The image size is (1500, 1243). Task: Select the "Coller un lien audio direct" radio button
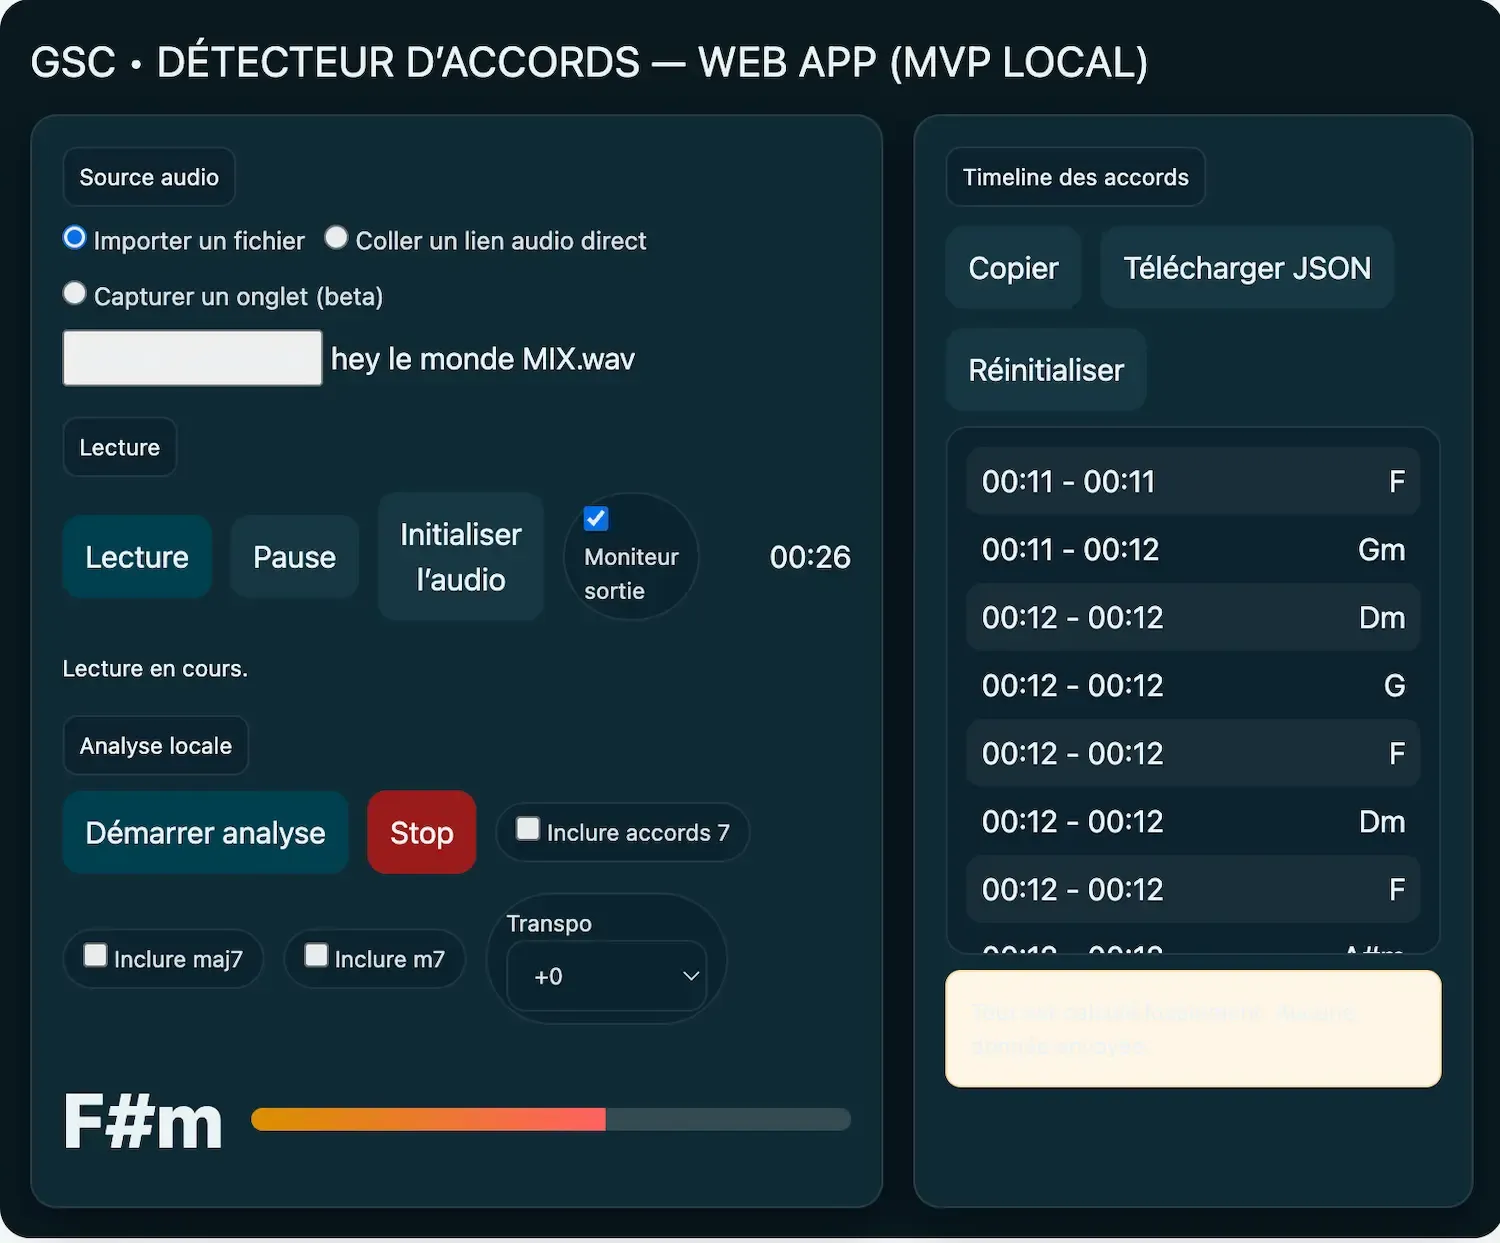coord(336,237)
